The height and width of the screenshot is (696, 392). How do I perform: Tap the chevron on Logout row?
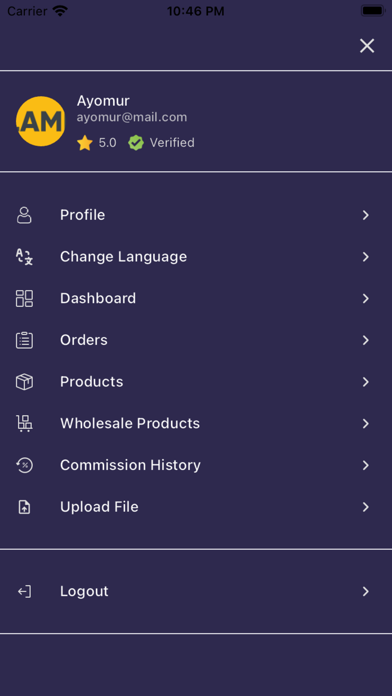366,592
